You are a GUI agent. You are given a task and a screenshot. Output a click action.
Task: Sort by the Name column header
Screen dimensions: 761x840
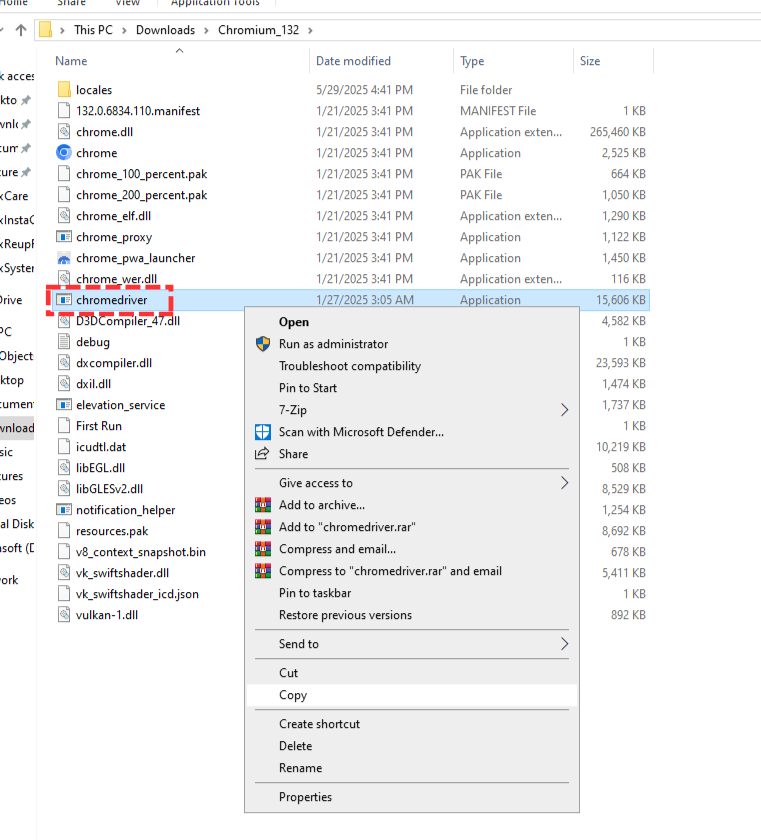click(x=71, y=61)
